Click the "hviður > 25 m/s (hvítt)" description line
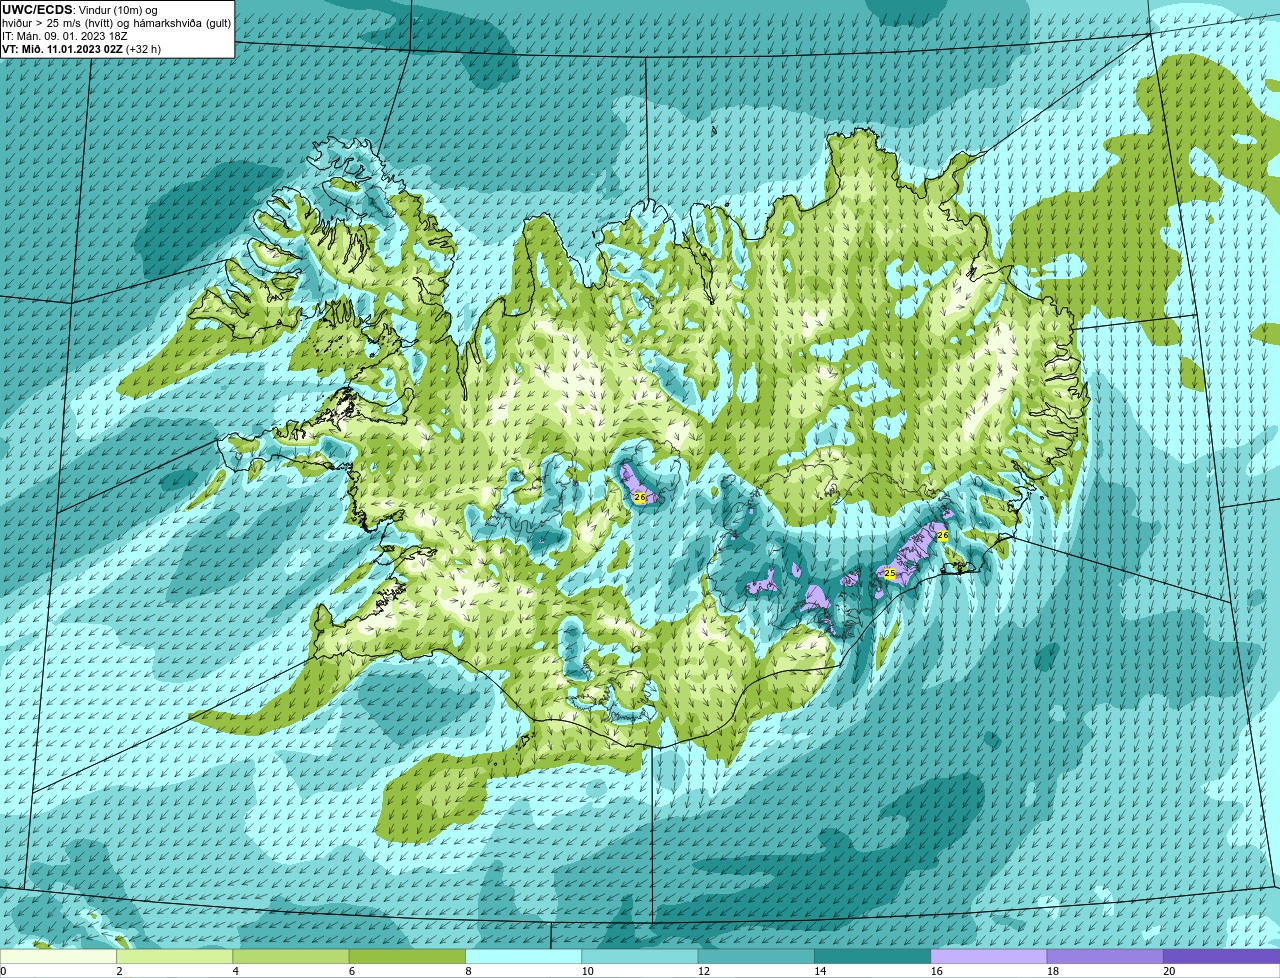Viewport: 1280px width, 978px height. 116,23
